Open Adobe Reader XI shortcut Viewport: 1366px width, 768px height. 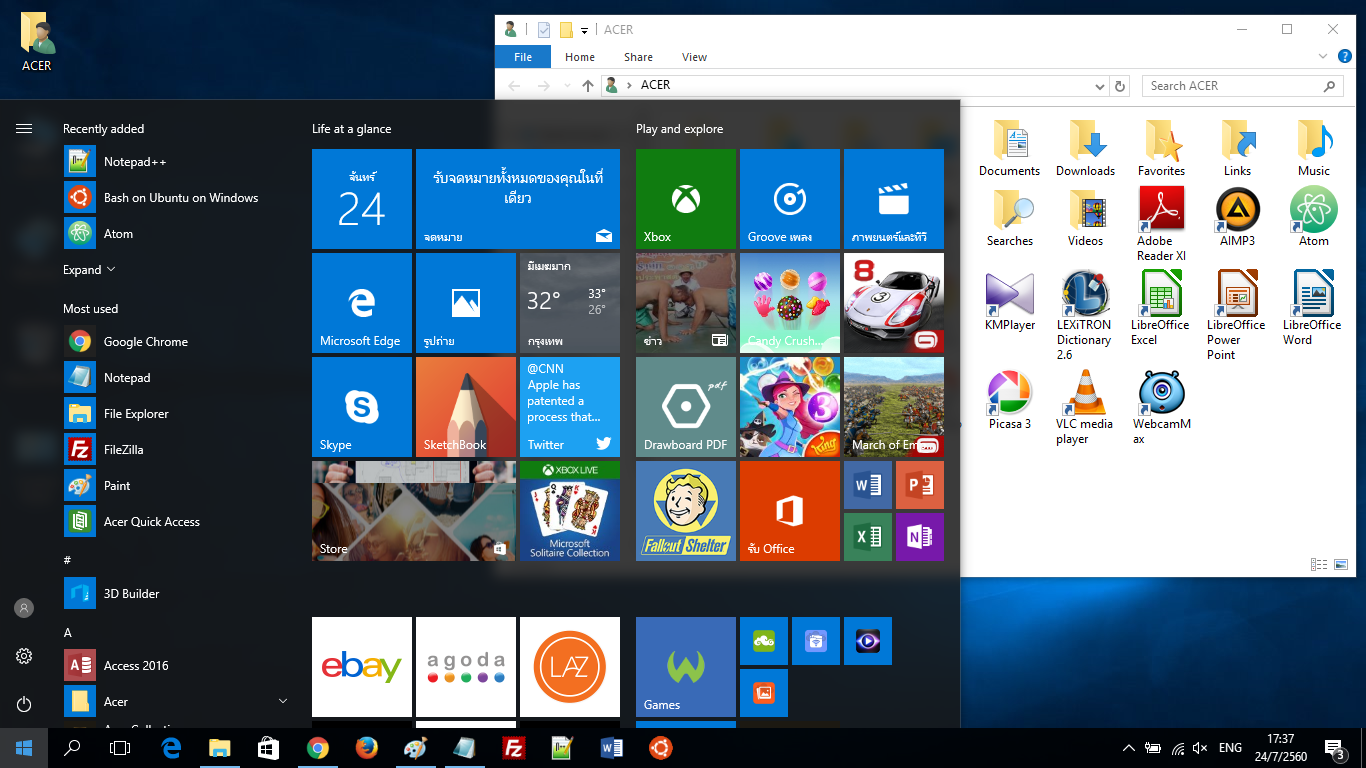(1161, 226)
